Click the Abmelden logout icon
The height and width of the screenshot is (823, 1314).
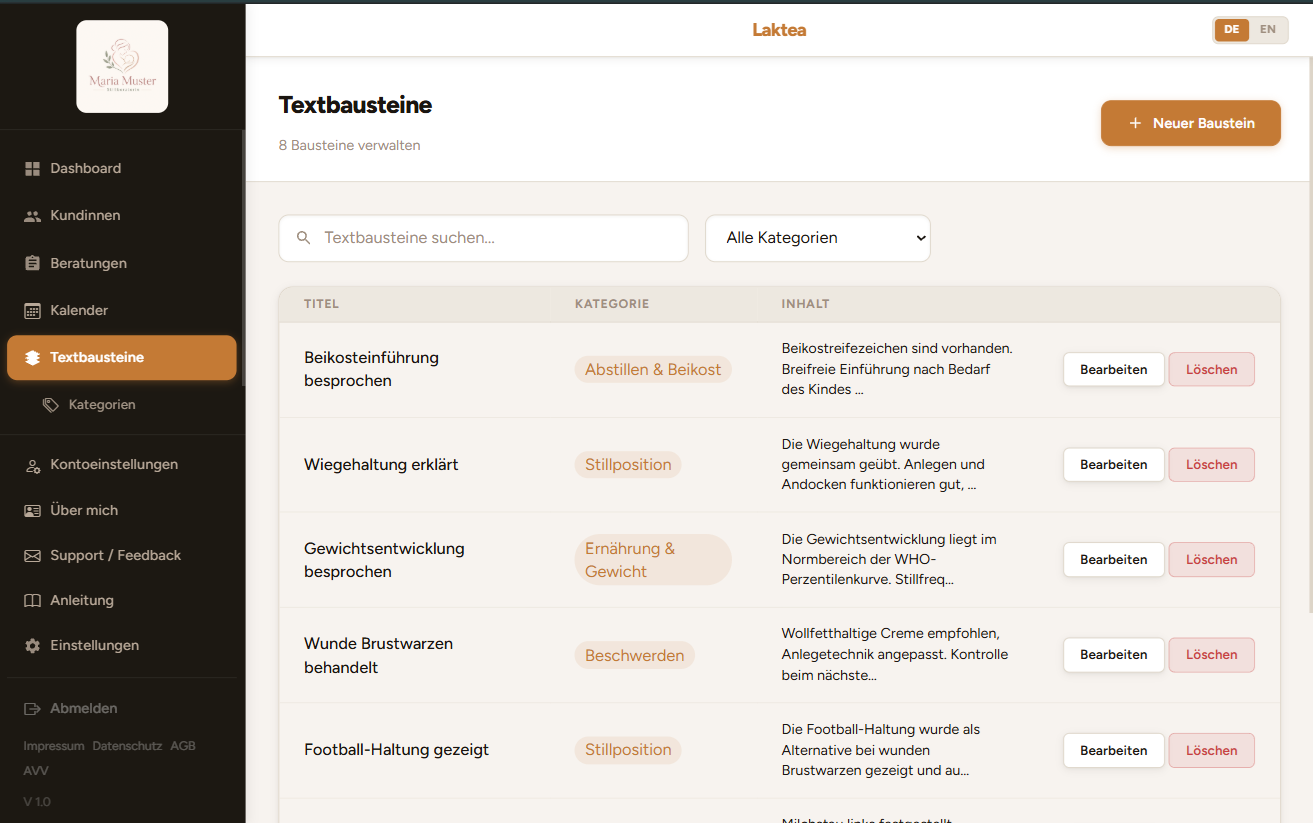[x=32, y=709]
